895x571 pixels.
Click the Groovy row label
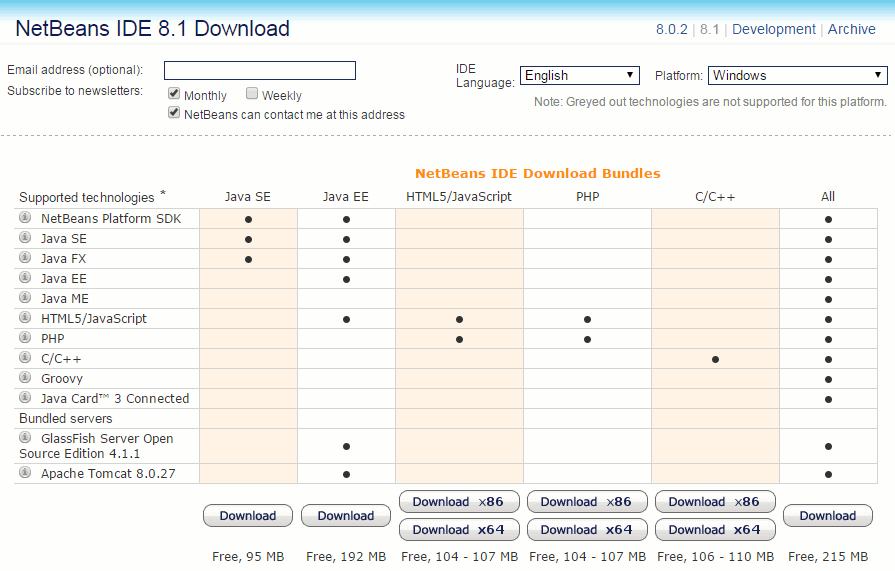tap(62, 379)
